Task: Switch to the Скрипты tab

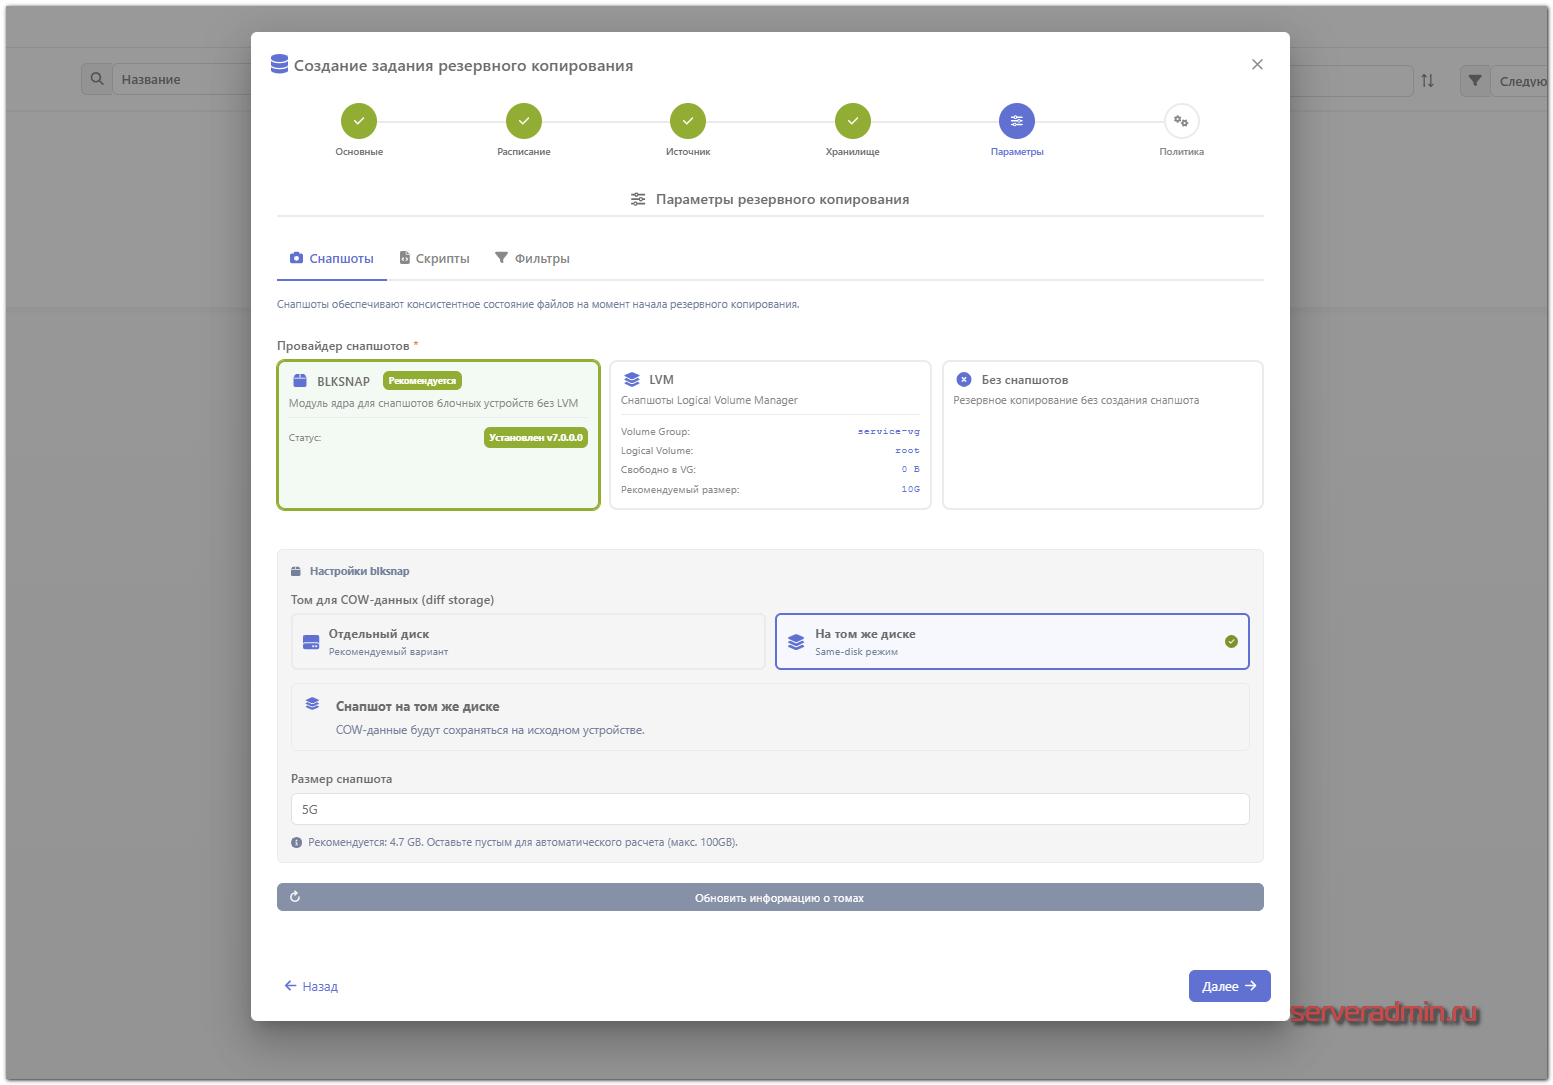Action: 434,258
